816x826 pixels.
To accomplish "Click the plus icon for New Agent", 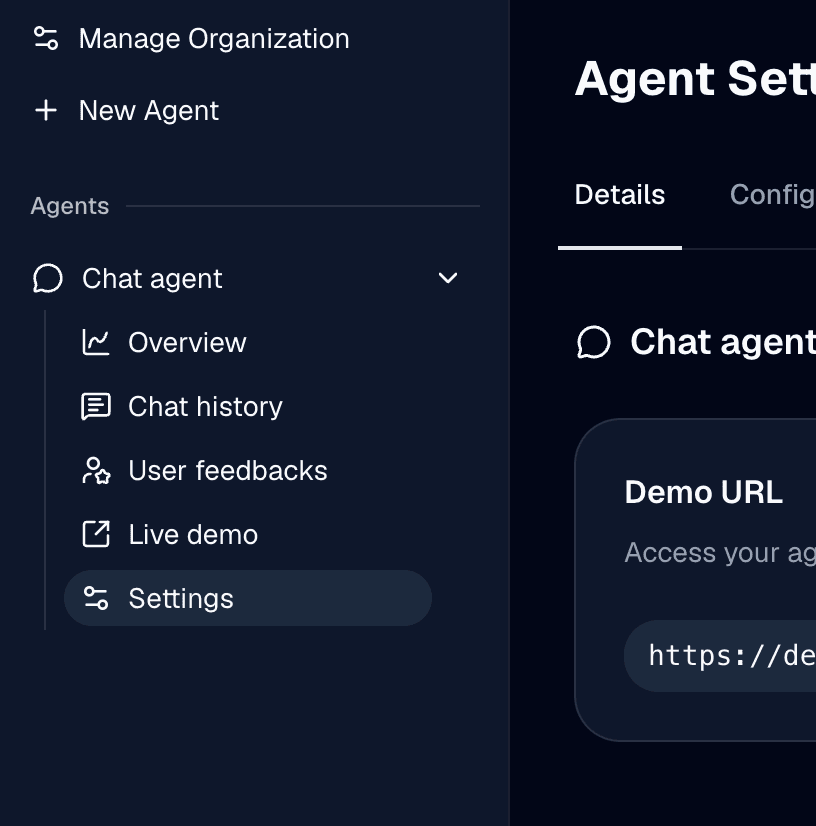I will 46,111.
